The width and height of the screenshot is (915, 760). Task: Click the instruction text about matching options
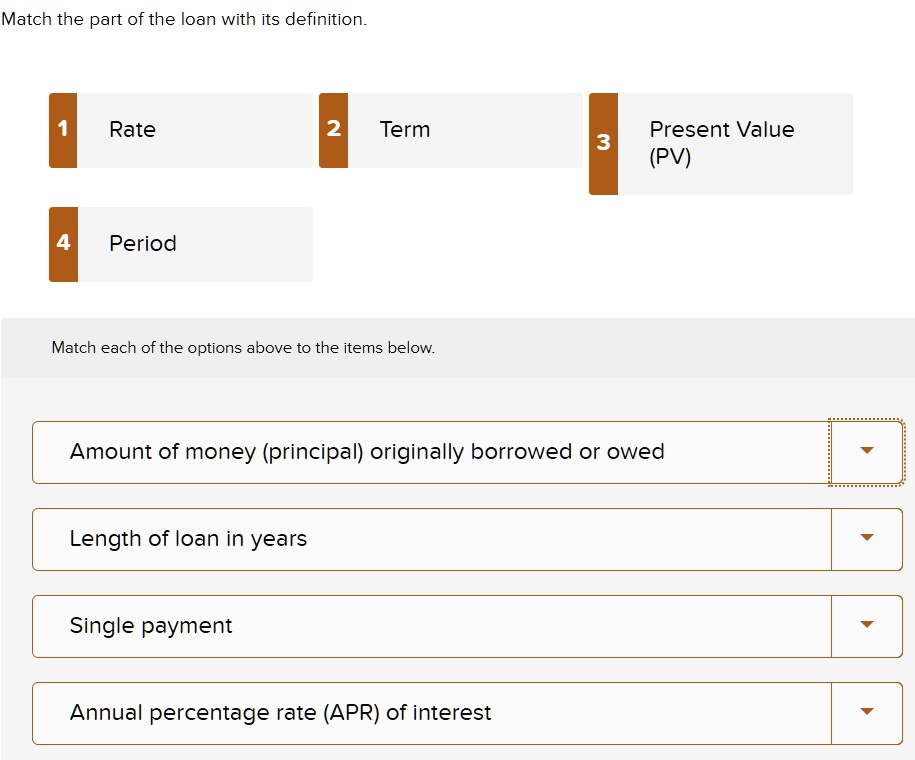click(242, 347)
